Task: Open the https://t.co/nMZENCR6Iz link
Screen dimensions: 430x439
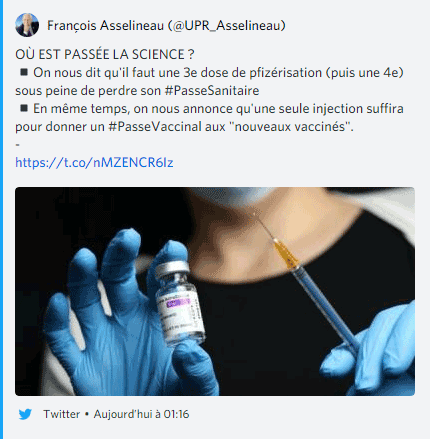Action: point(94,163)
